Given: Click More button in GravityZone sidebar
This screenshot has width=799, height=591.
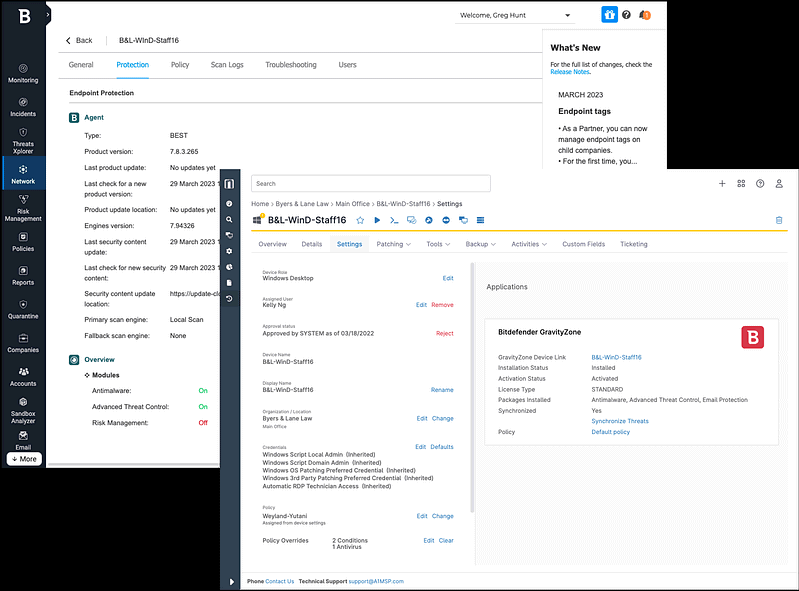Looking at the screenshot, I should [x=24, y=459].
